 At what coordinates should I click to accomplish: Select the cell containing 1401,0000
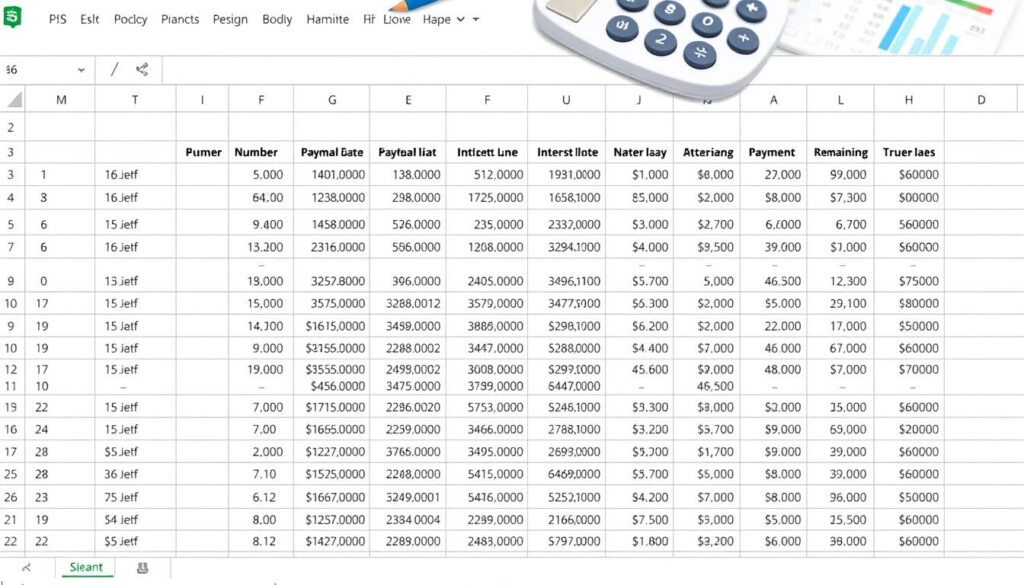(332, 175)
